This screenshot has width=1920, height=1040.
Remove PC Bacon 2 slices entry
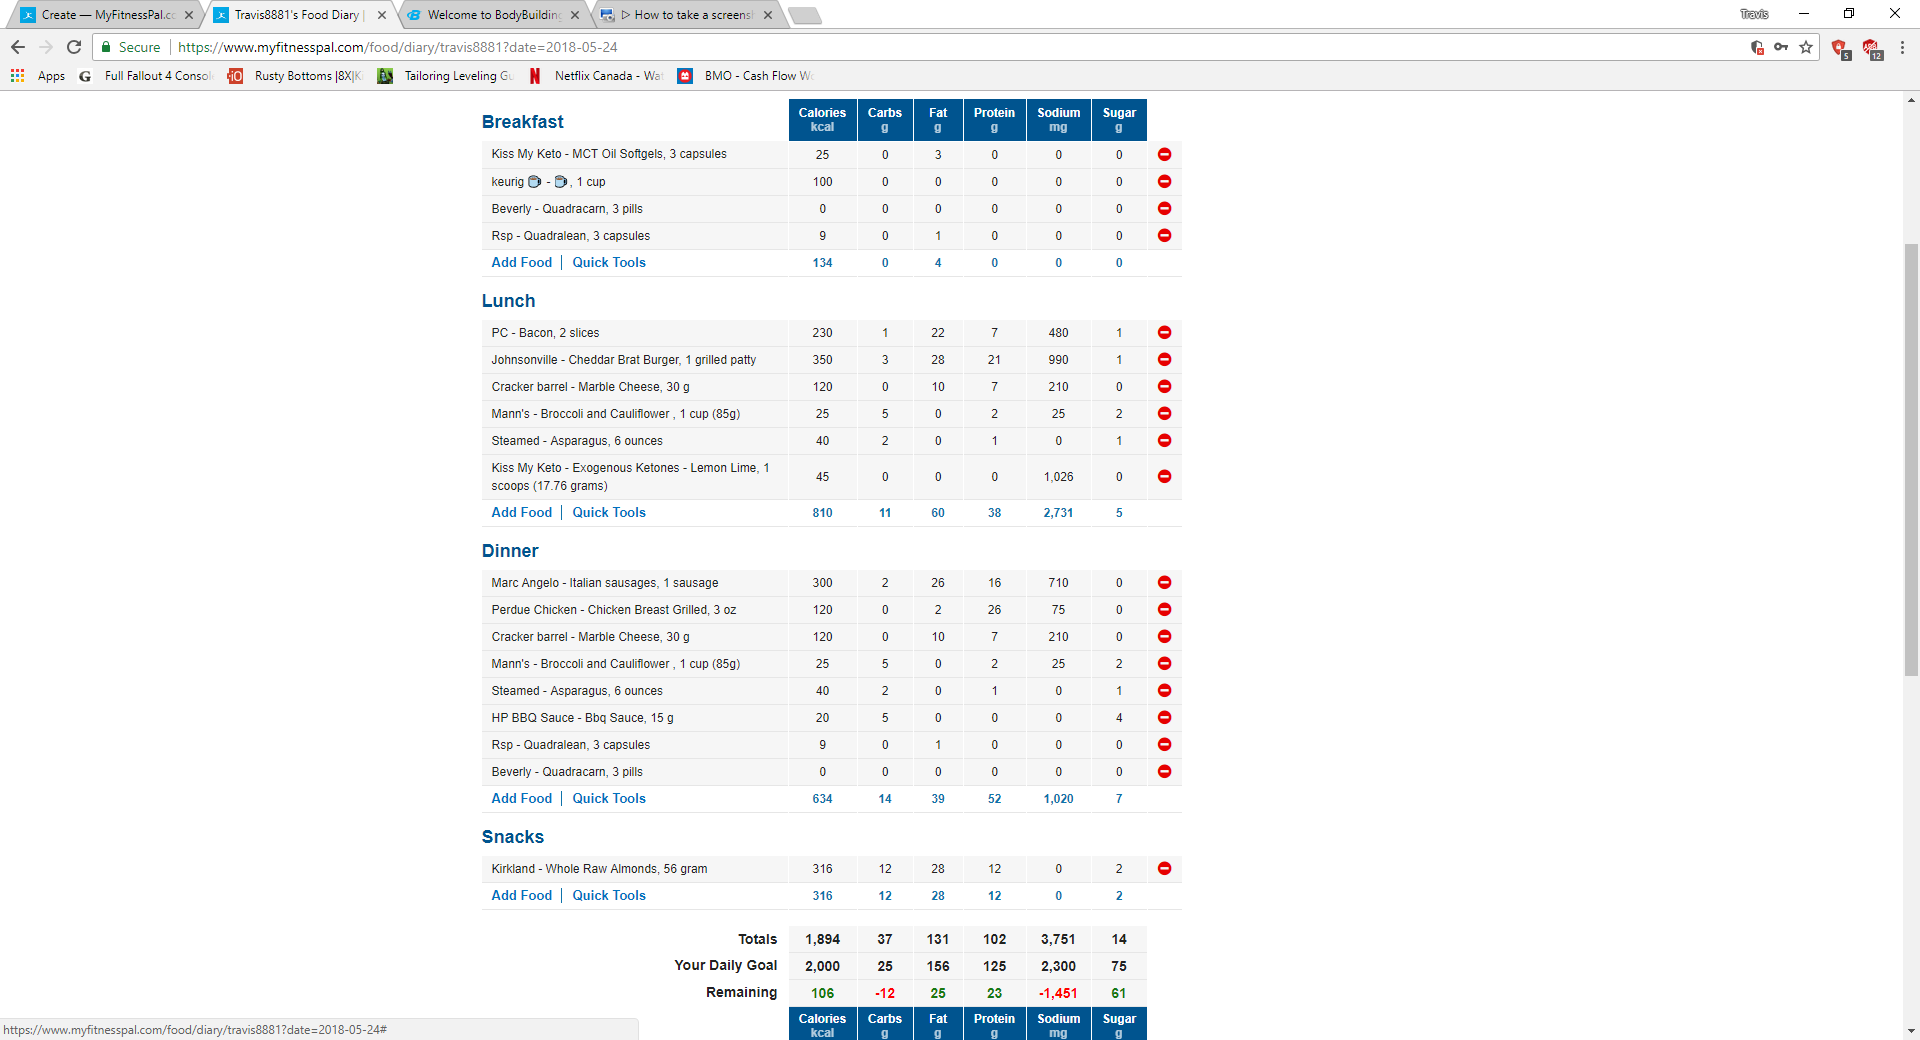click(x=1164, y=332)
